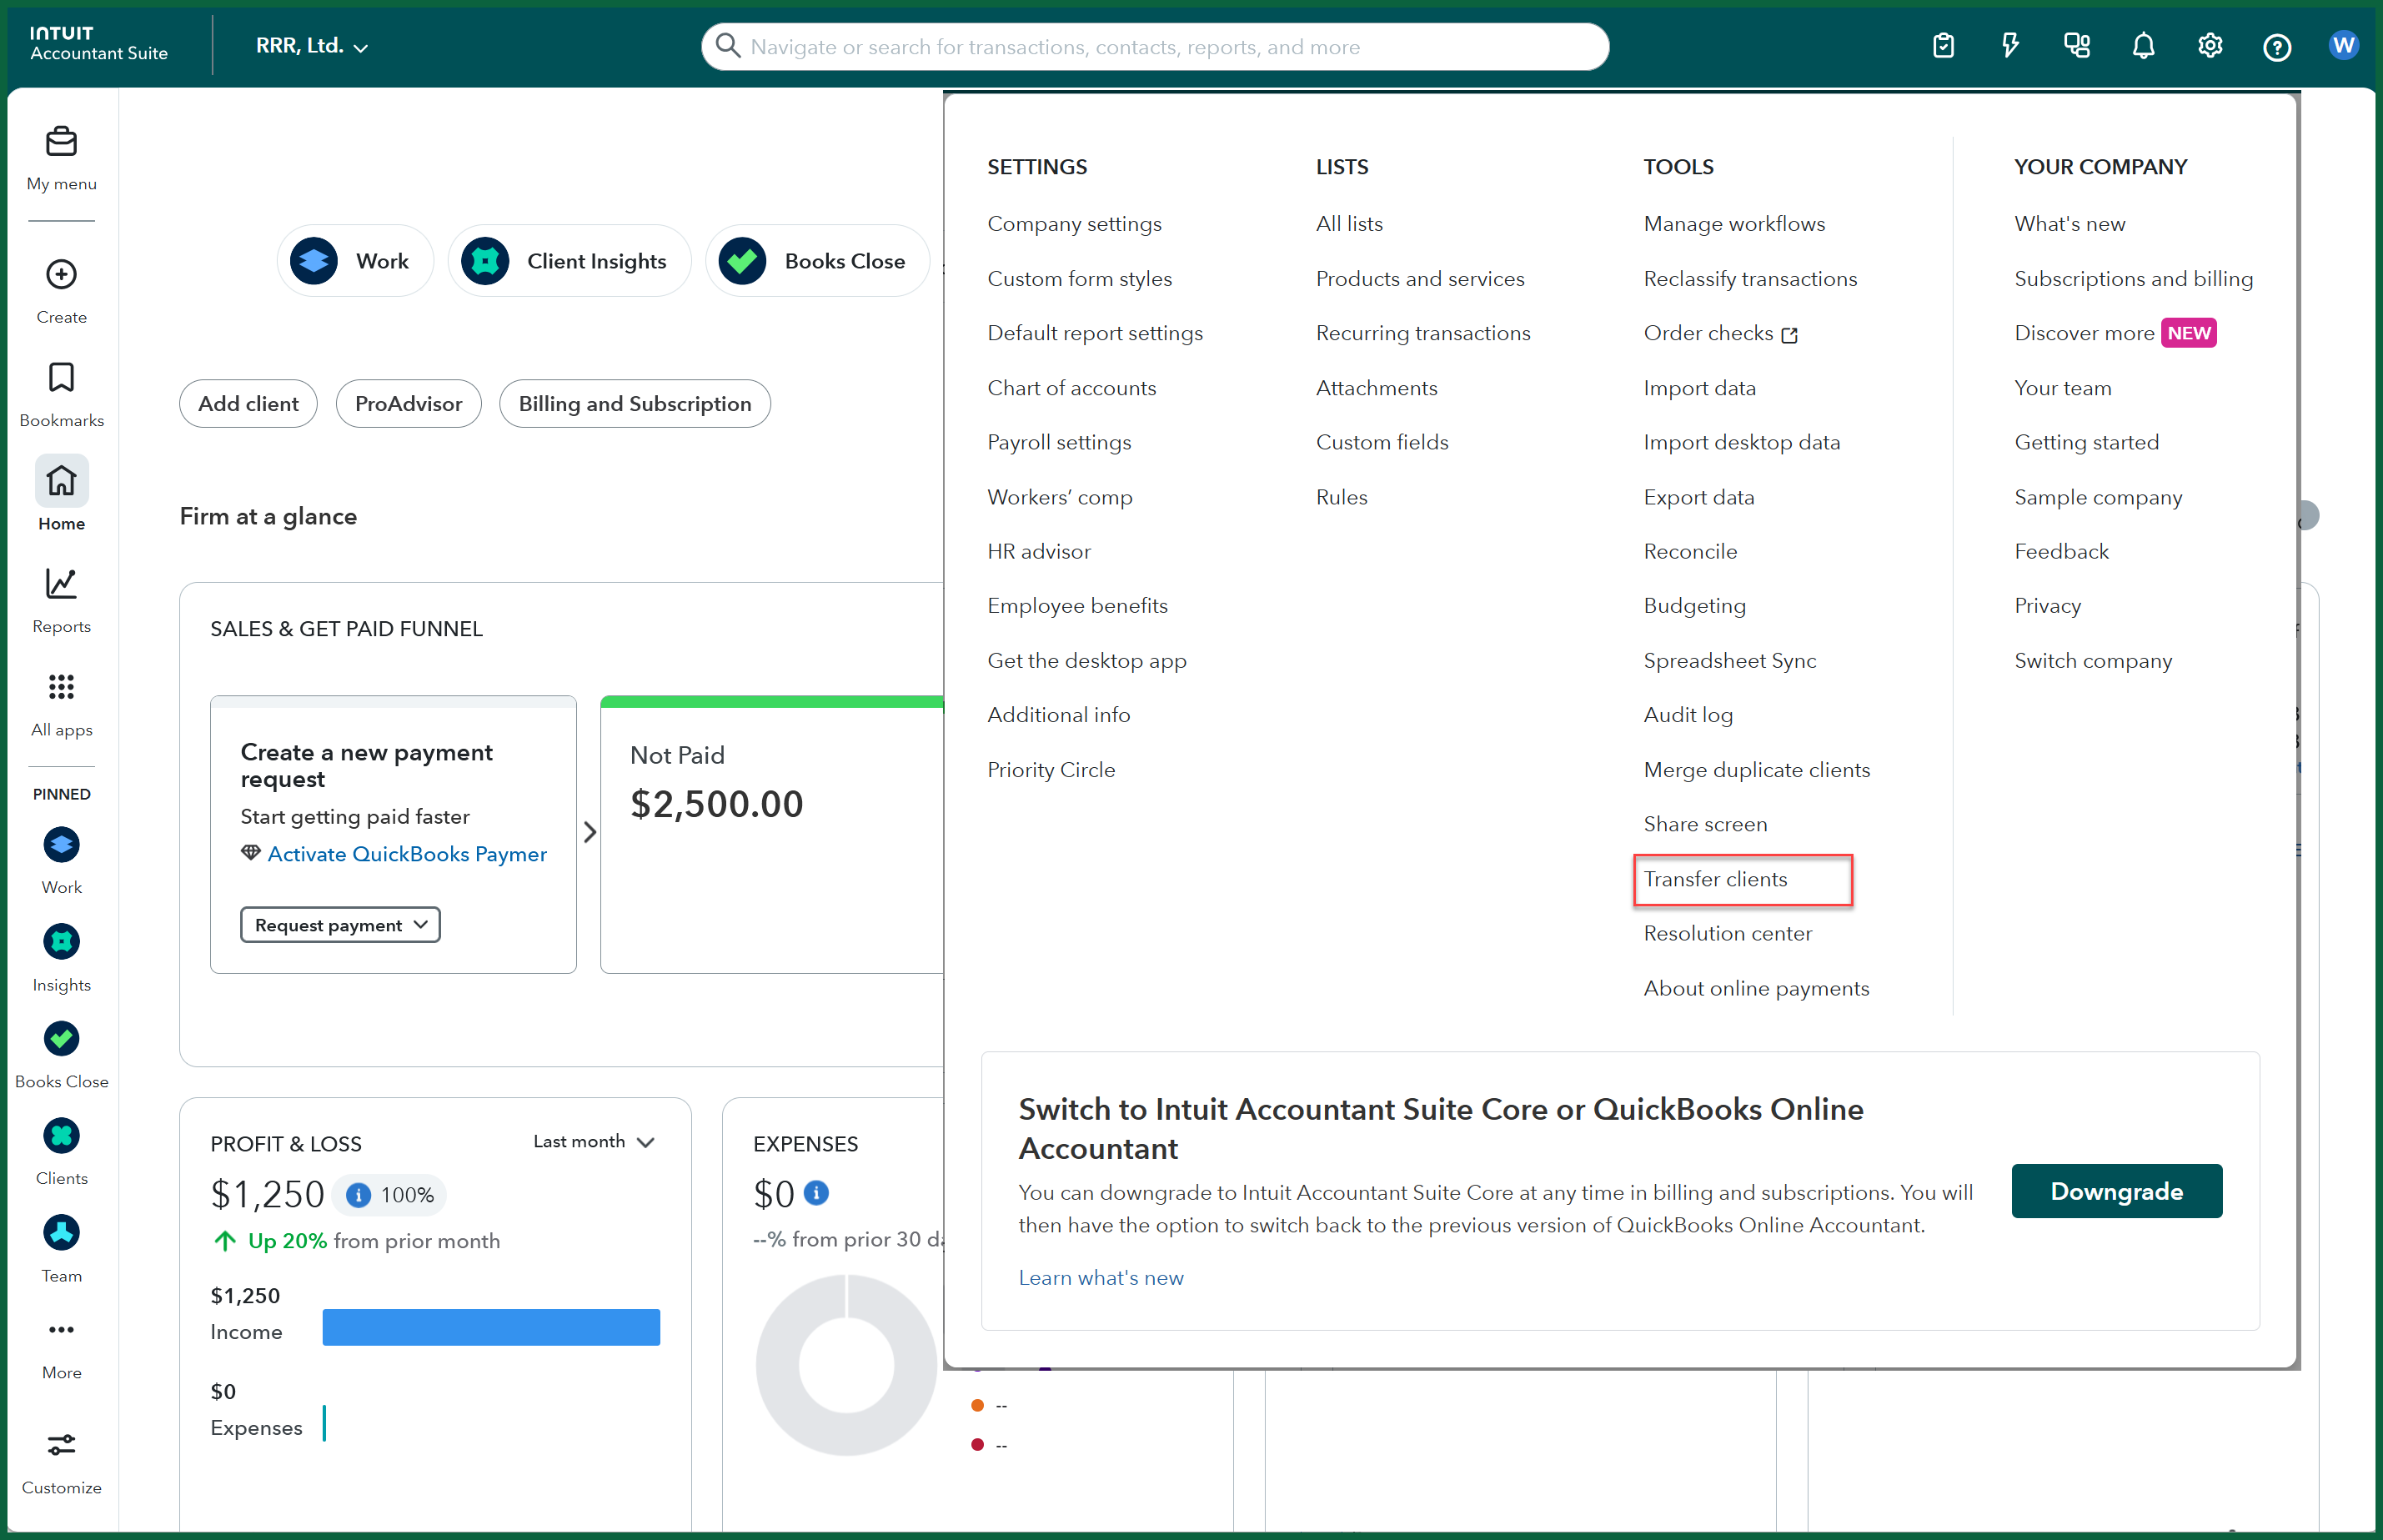Viewport: 2383px width, 1540px height.
Task: Open the clipboard tasks icon in header
Action: (x=1942, y=46)
